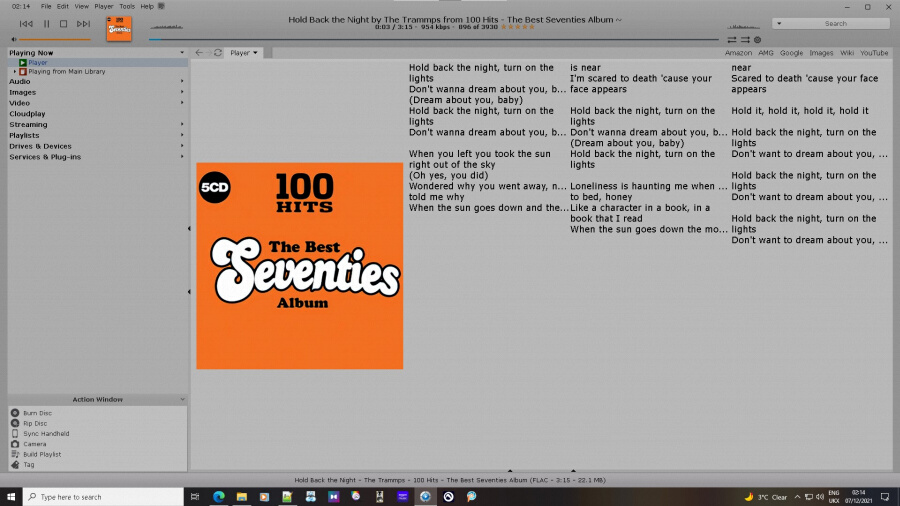This screenshot has width=900, height=506.
Task: Mute audio via the speaker icon
Action: pos(14,40)
